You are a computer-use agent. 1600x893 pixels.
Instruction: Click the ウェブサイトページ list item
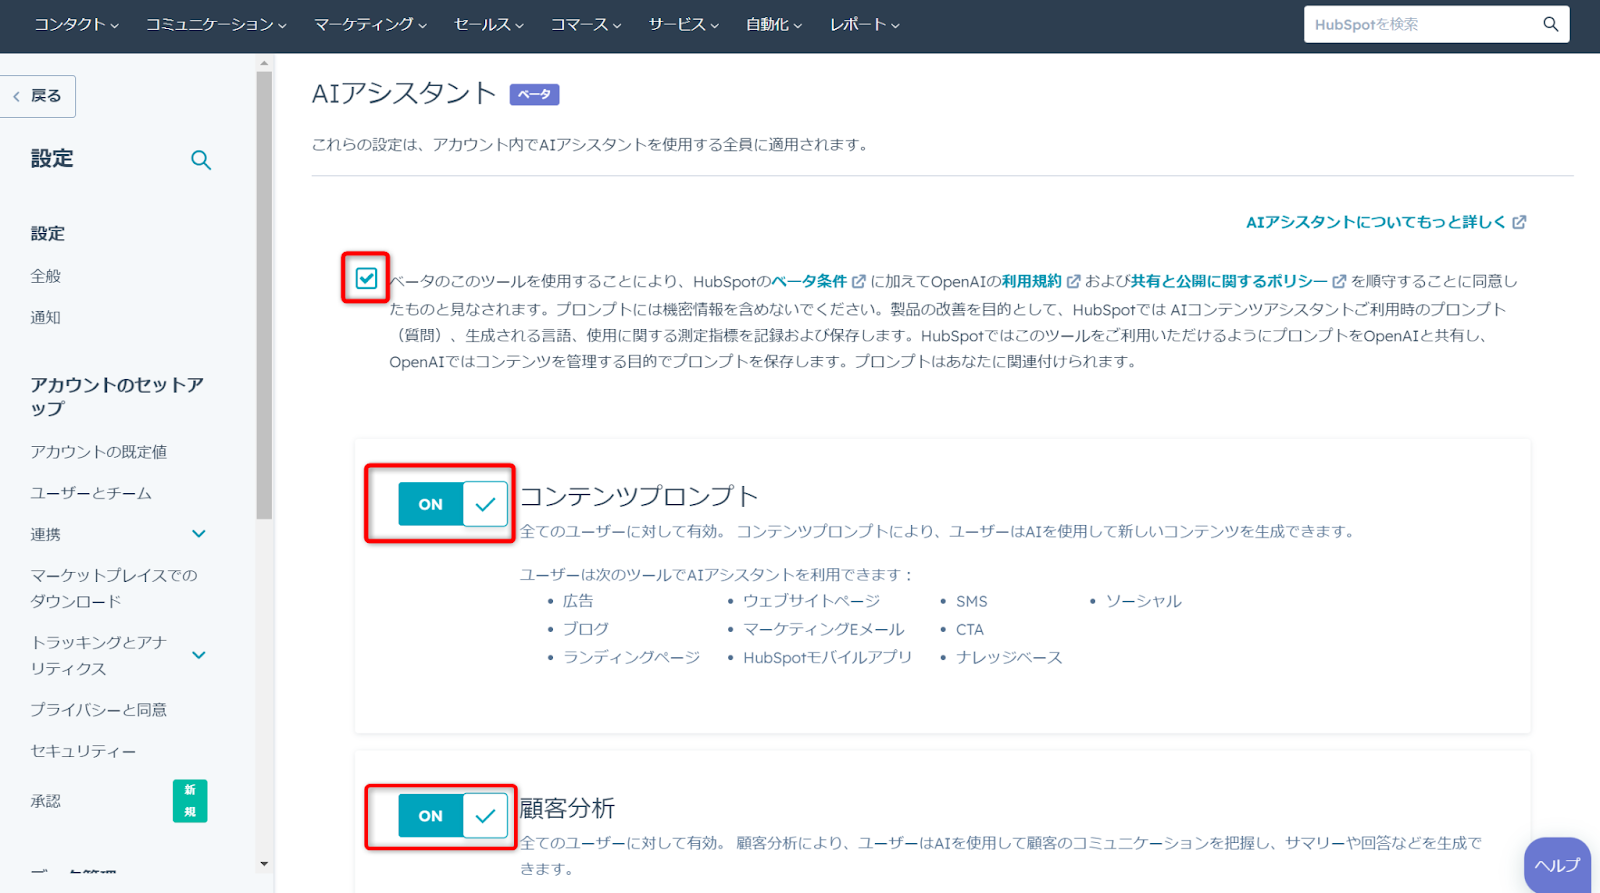point(811,601)
